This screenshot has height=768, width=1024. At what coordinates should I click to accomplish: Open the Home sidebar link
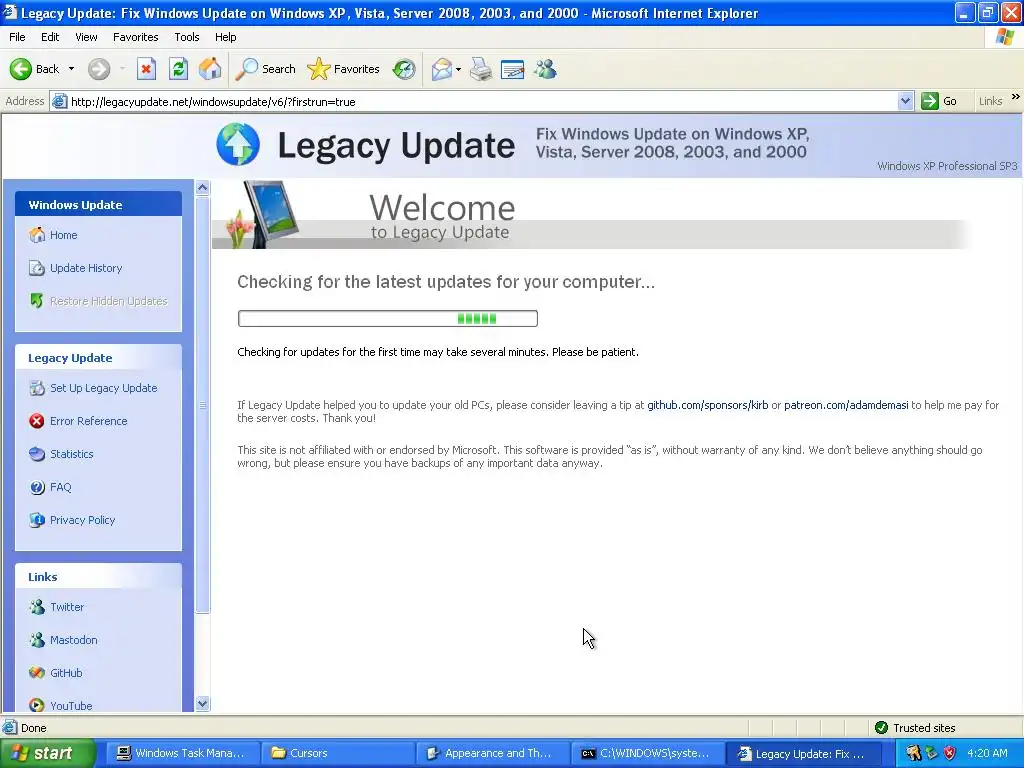(63, 235)
